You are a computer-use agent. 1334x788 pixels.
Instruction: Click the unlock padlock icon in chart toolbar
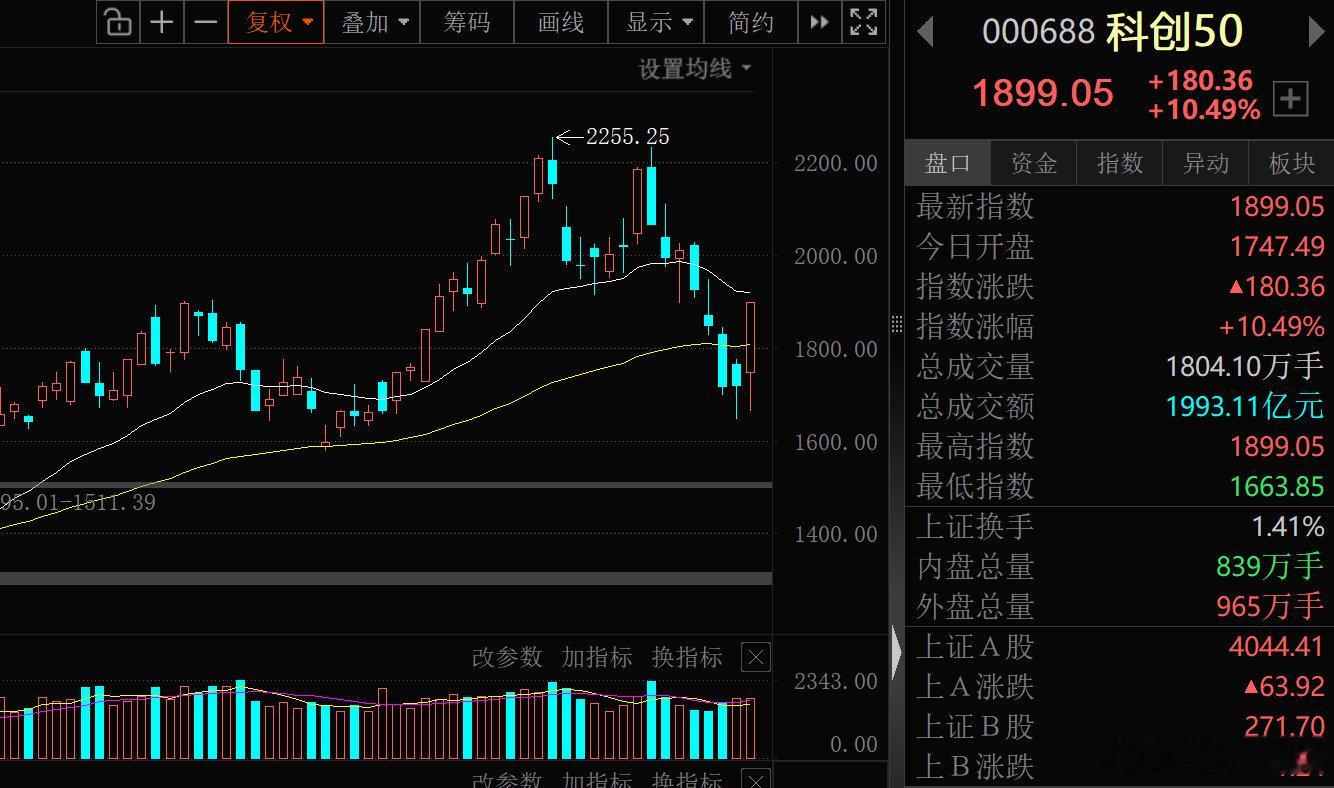coord(118,22)
